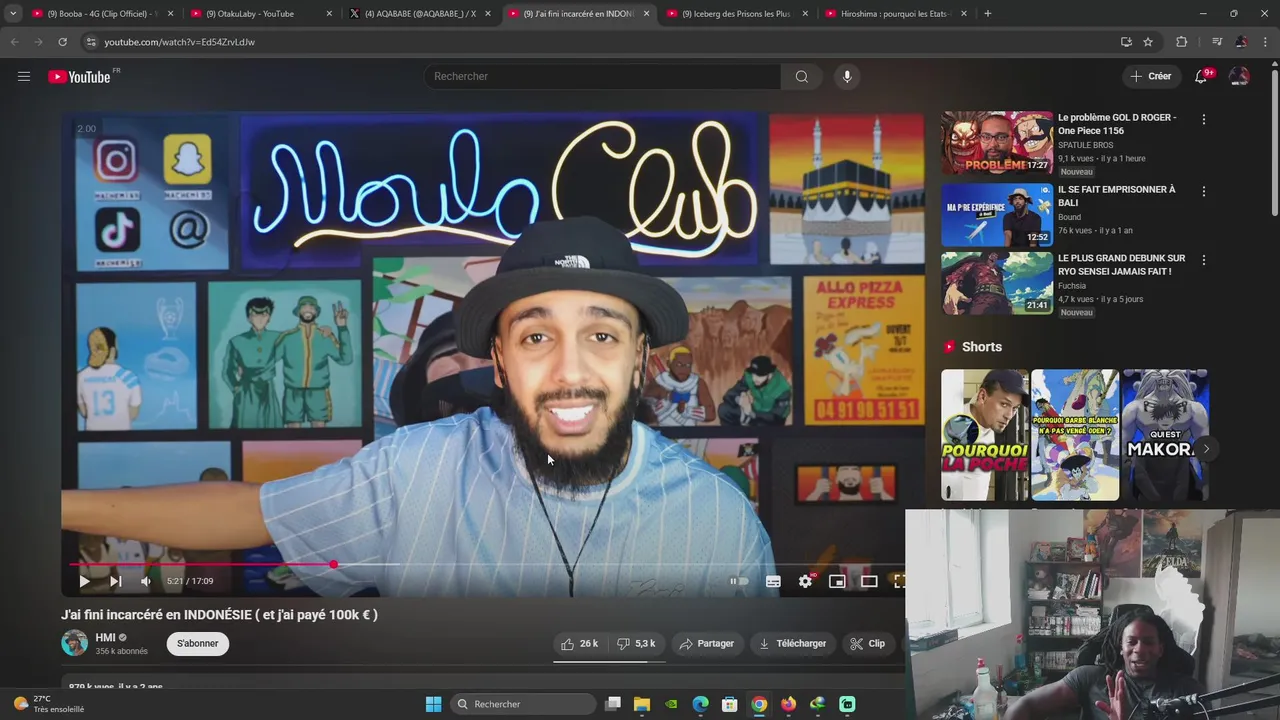1280x720 pixels.
Task: Open Firefox from the taskbar
Action: (x=788, y=704)
